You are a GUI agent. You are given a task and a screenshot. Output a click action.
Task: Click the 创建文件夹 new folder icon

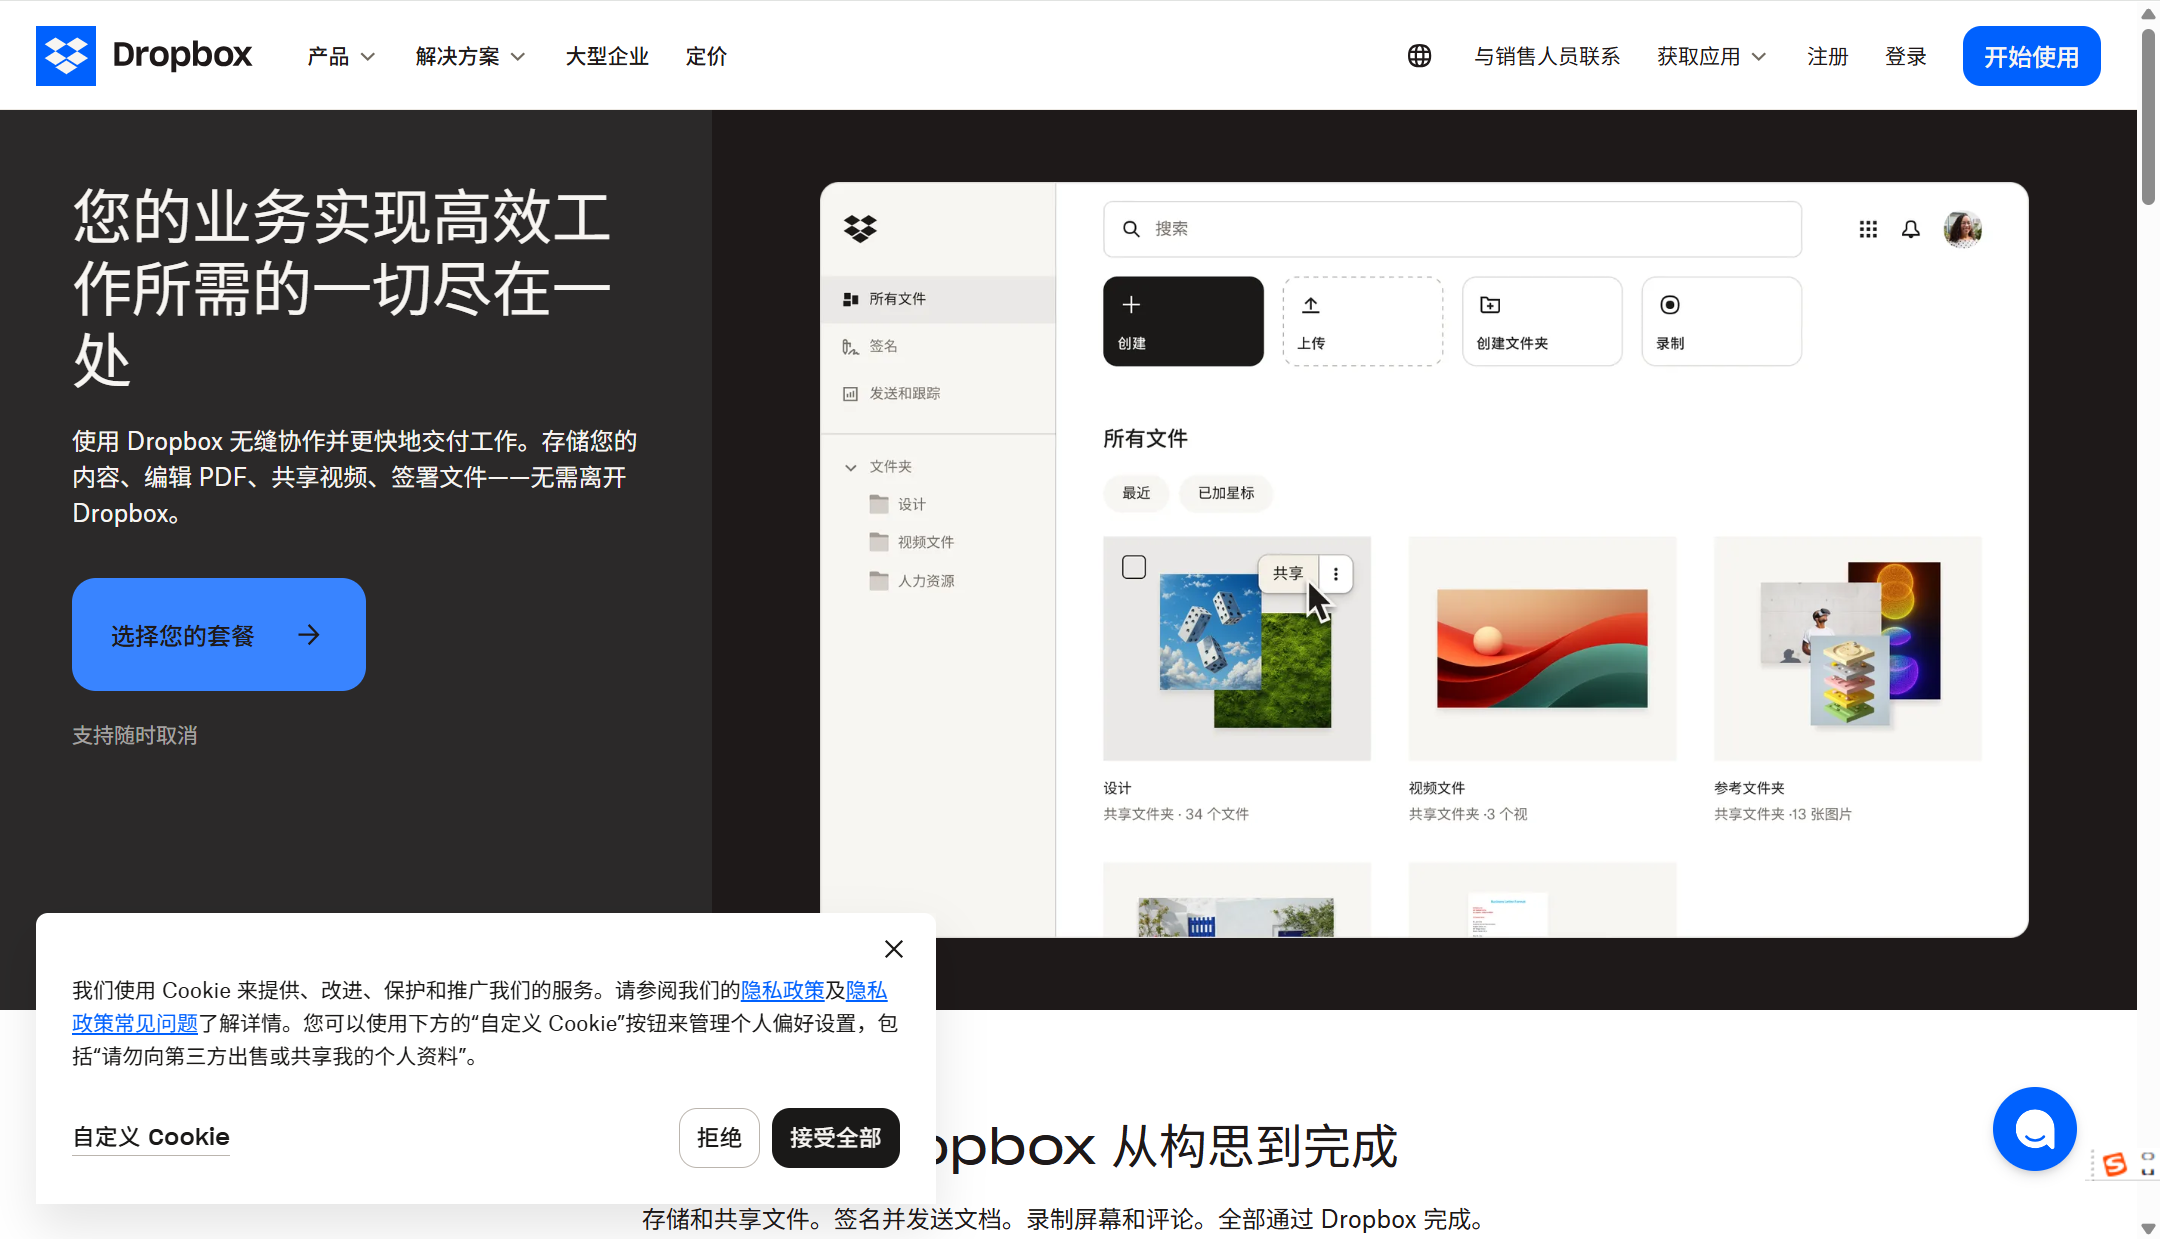pyautogui.click(x=1489, y=305)
